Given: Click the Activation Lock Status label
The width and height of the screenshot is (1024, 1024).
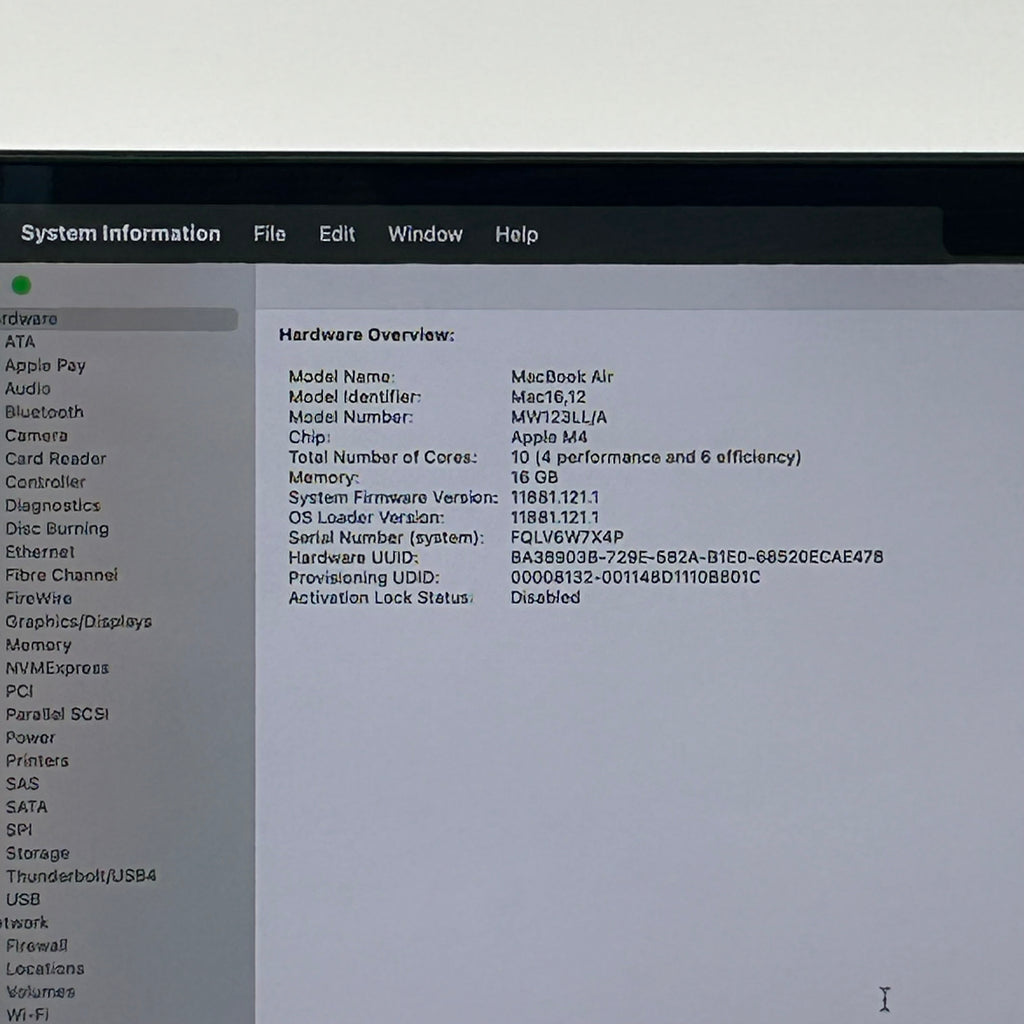Looking at the screenshot, I should [x=380, y=598].
